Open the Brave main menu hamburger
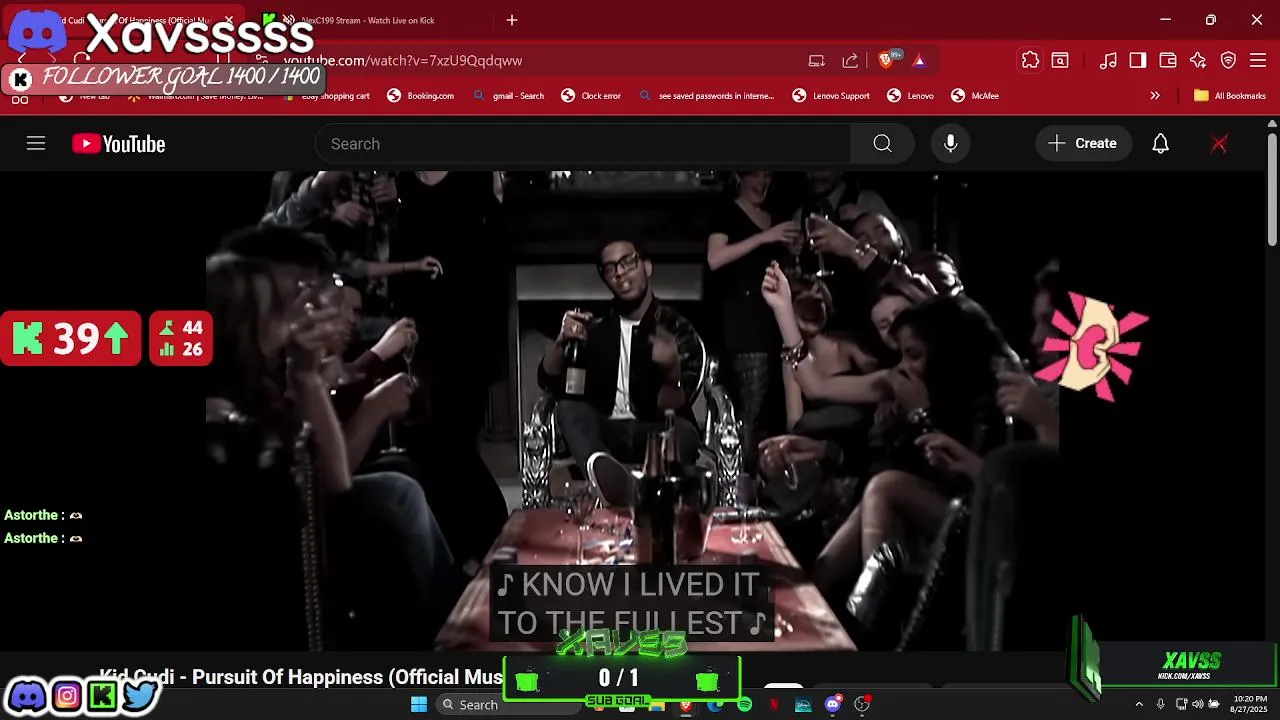1280x720 pixels. [x=1258, y=60]
